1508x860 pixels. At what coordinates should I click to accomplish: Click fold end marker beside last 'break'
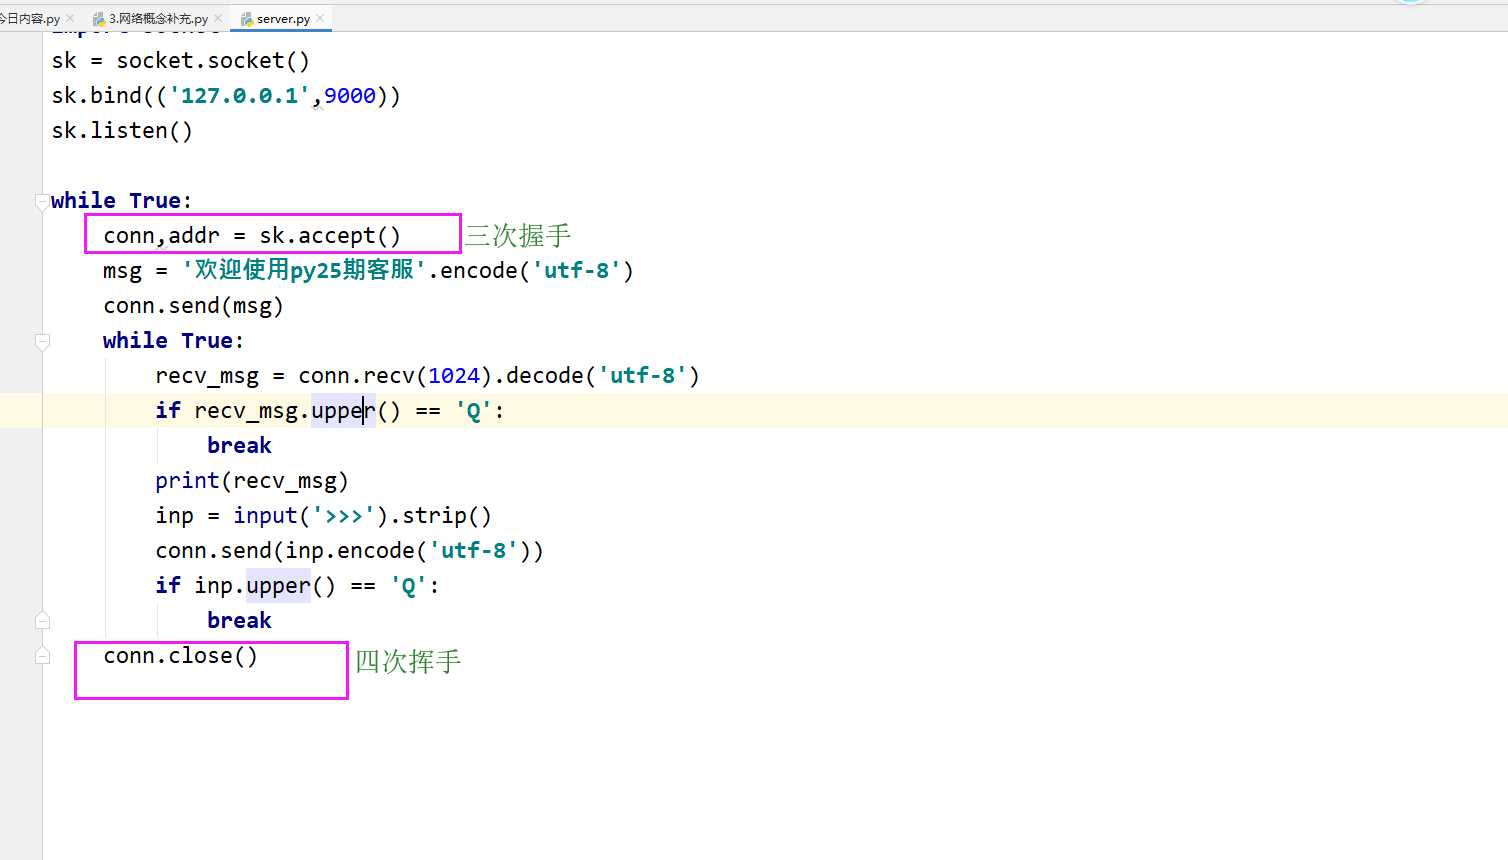click(42, 621)
